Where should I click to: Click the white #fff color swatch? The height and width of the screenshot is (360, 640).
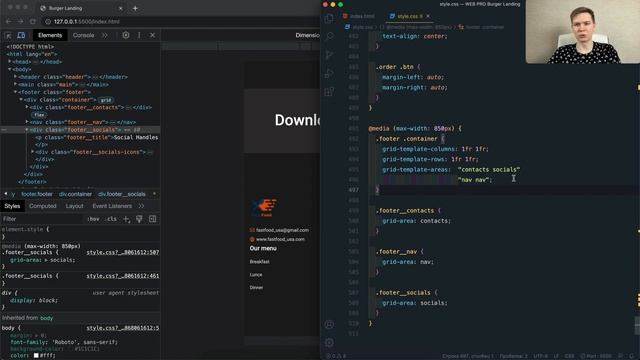[x=36, y=356]
